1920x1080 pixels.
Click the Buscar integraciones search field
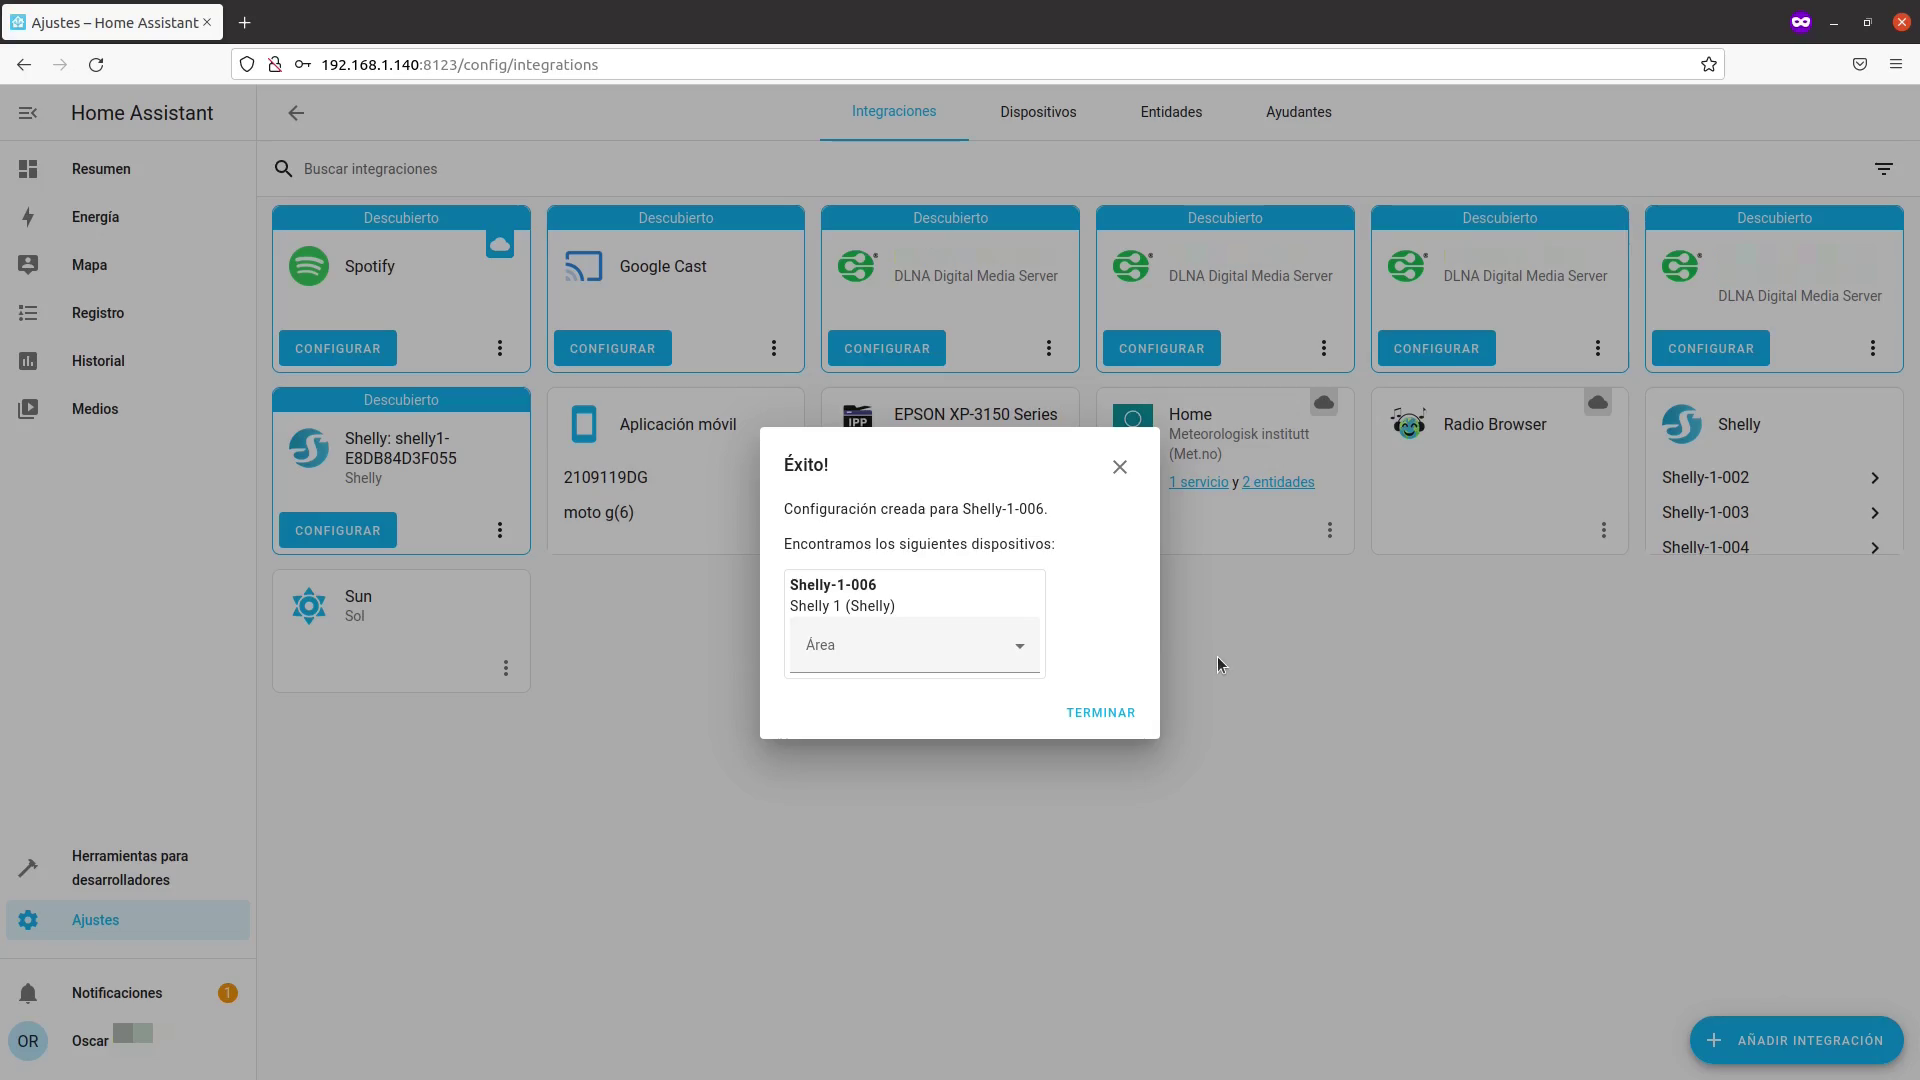point(700,169)
